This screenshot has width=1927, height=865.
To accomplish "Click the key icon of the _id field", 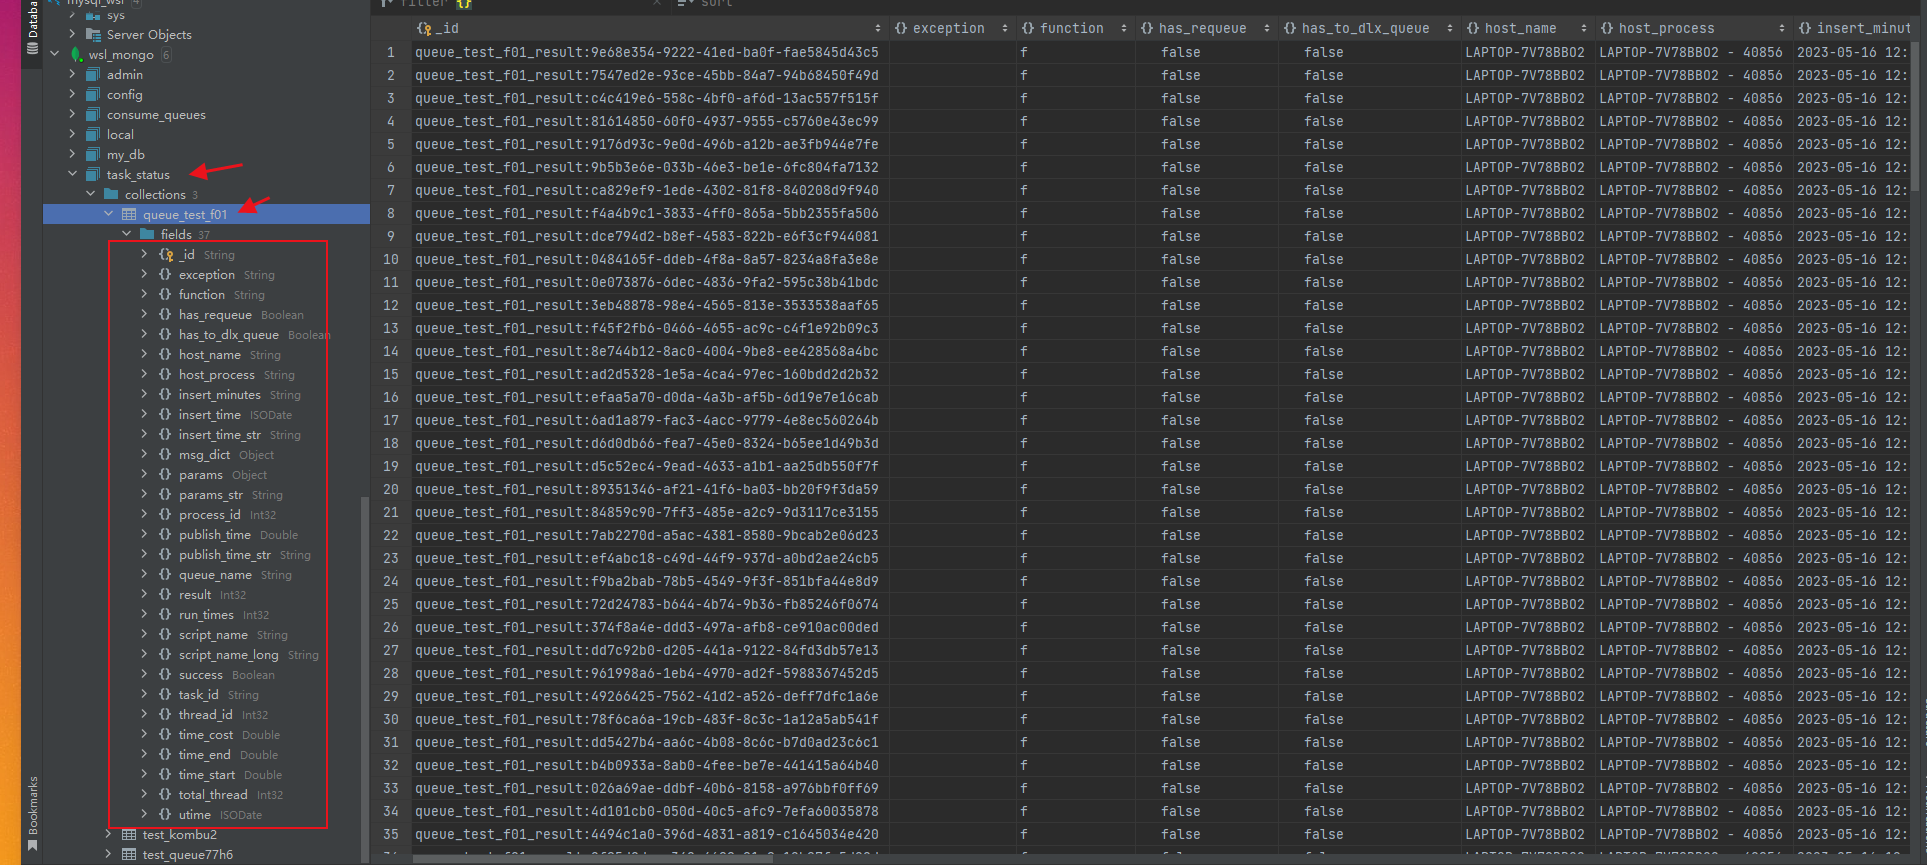I will coord(166,254).
